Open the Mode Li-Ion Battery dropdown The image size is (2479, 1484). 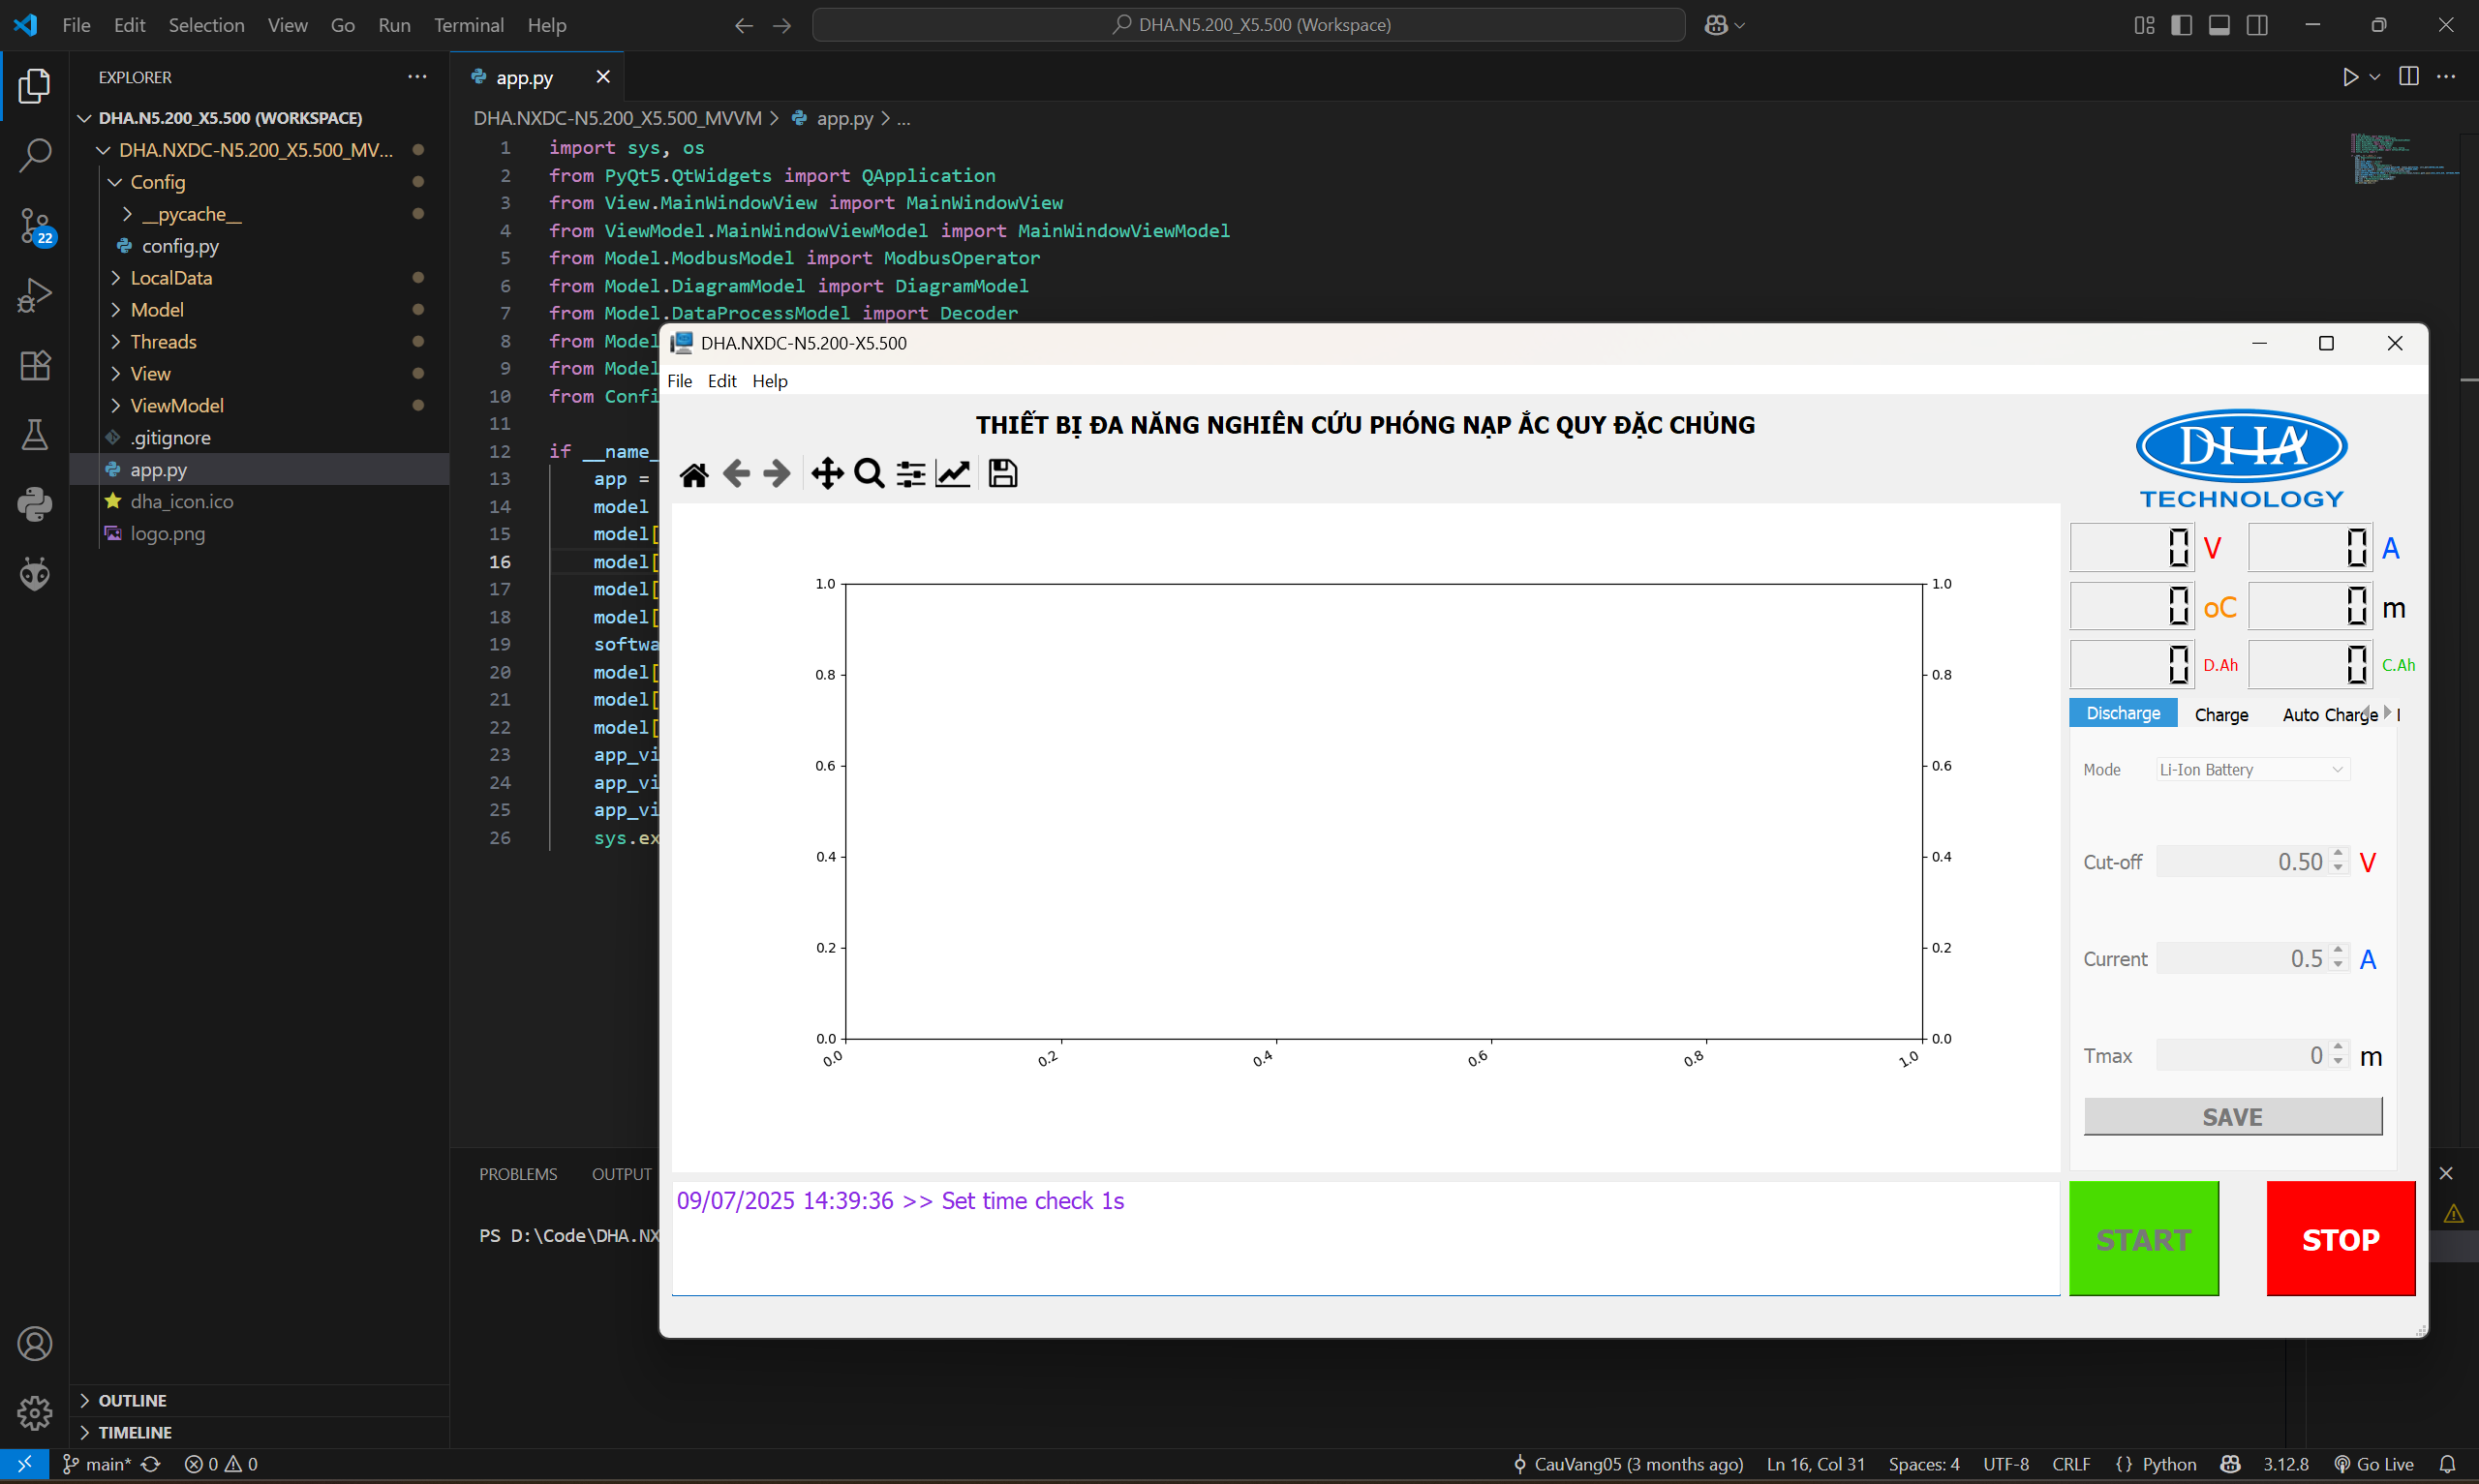point(2252,770)
